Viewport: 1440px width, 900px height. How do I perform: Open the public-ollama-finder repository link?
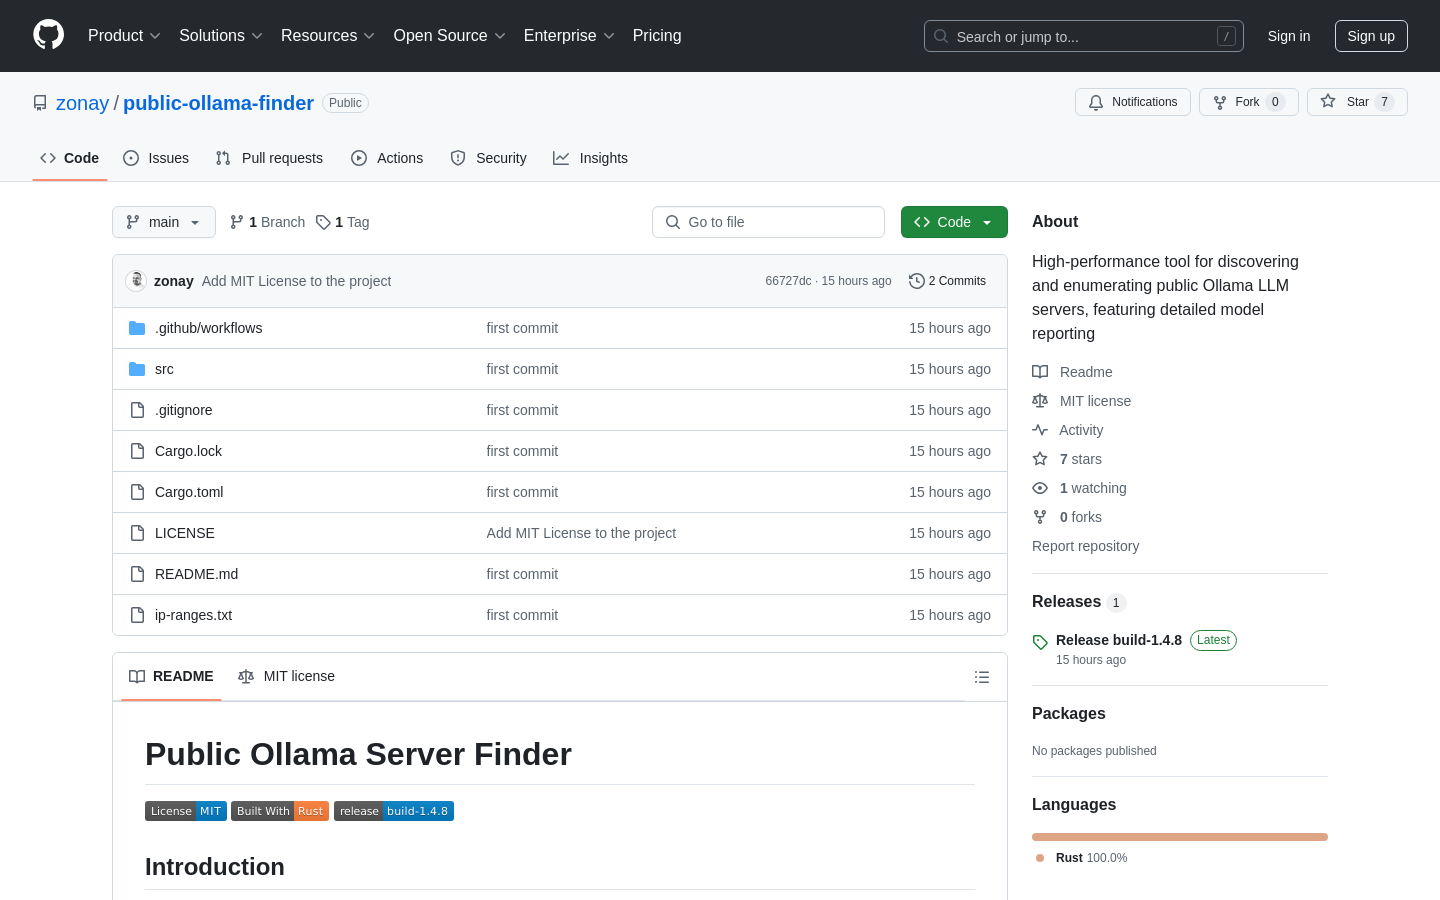218,103
